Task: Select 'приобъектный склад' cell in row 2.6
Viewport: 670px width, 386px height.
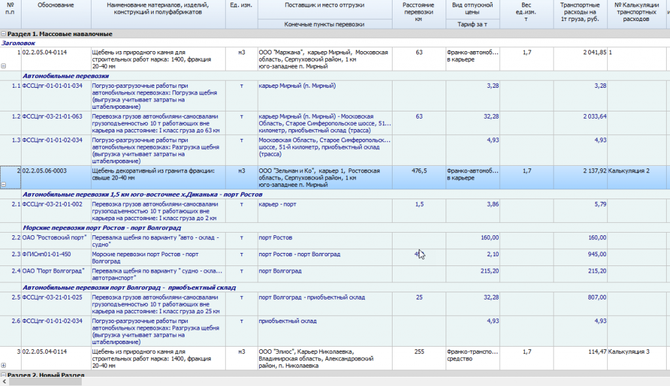Action: pyautogui.click(x=325, y=331)
